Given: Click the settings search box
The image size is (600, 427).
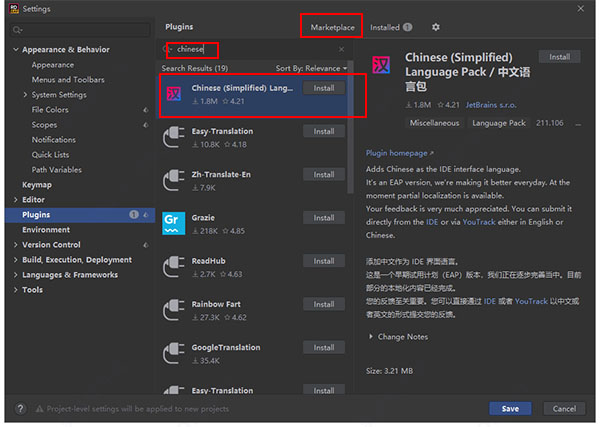Looking at the screenshot, I should pos(80,30).
